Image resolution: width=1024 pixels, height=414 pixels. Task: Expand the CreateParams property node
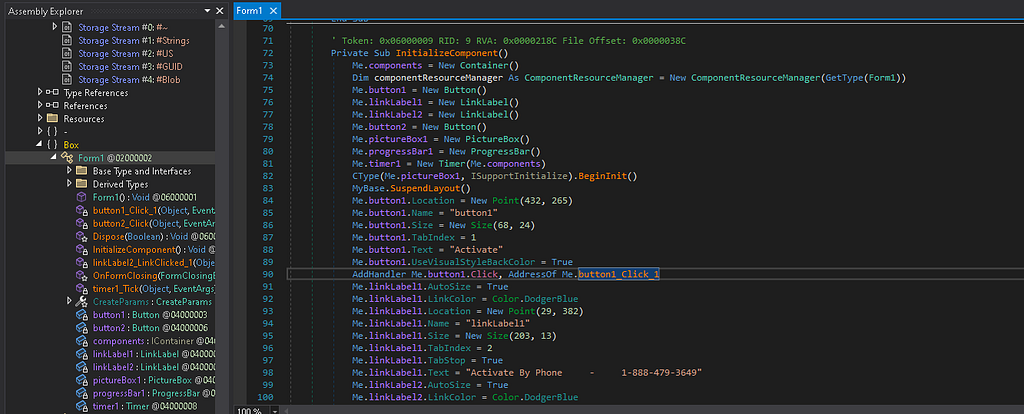69,302
